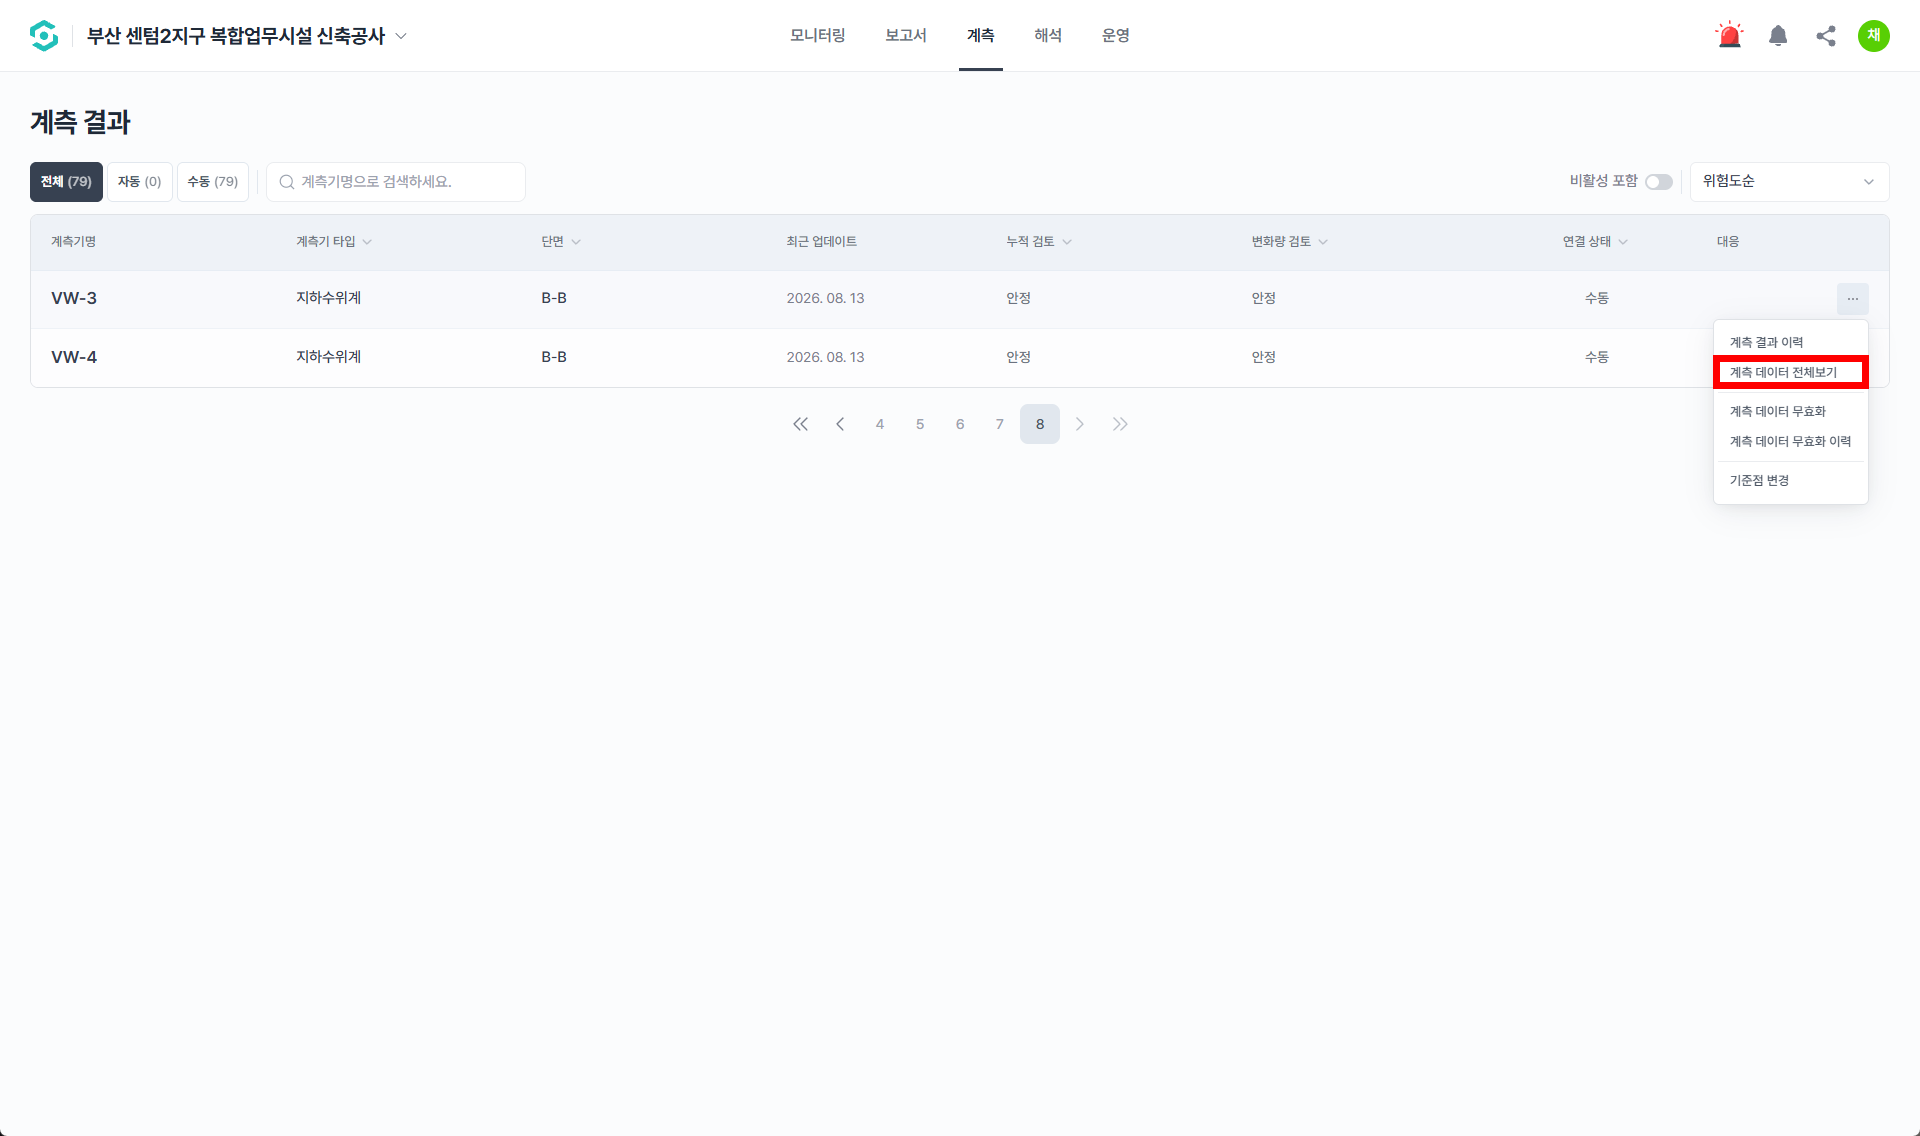Click the red siren alarm icon

[1729, 36]
